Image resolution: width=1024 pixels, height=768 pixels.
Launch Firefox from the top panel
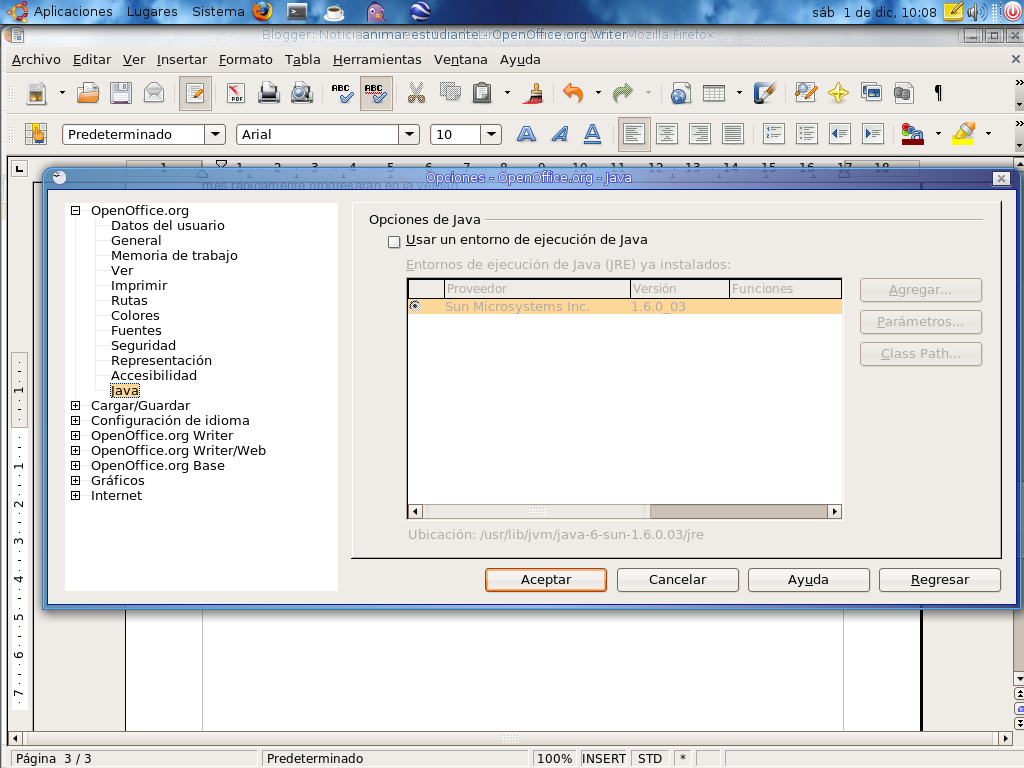click(263, 12)
